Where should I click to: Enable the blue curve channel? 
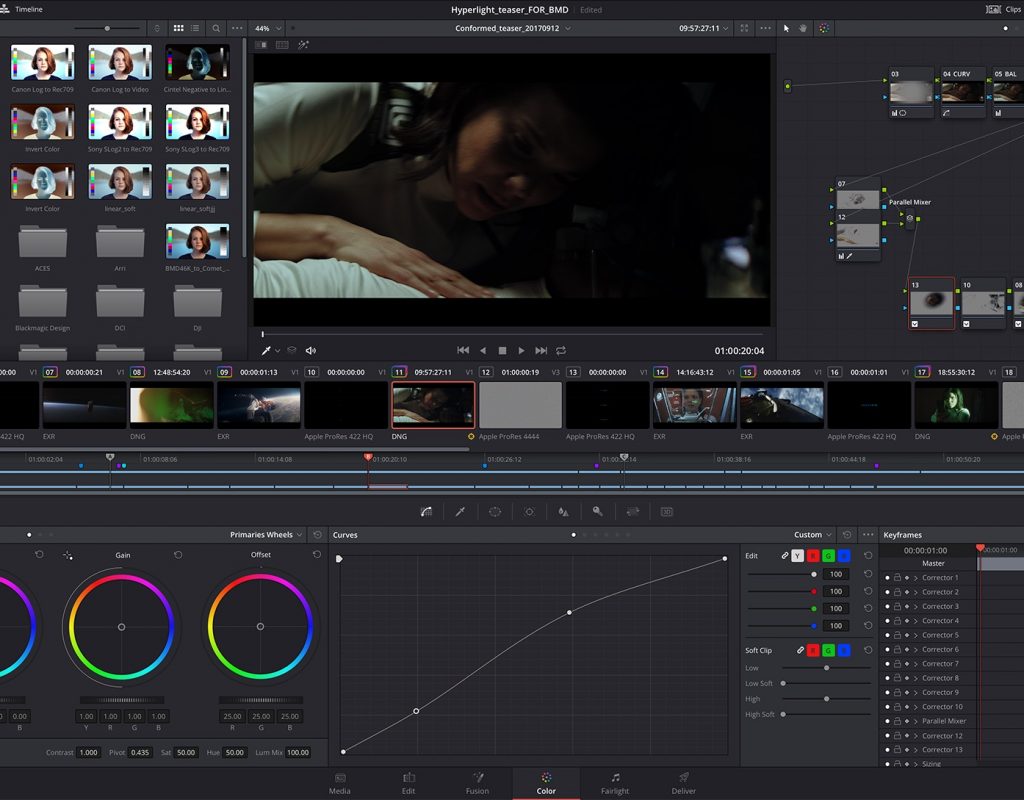point(844,556)
